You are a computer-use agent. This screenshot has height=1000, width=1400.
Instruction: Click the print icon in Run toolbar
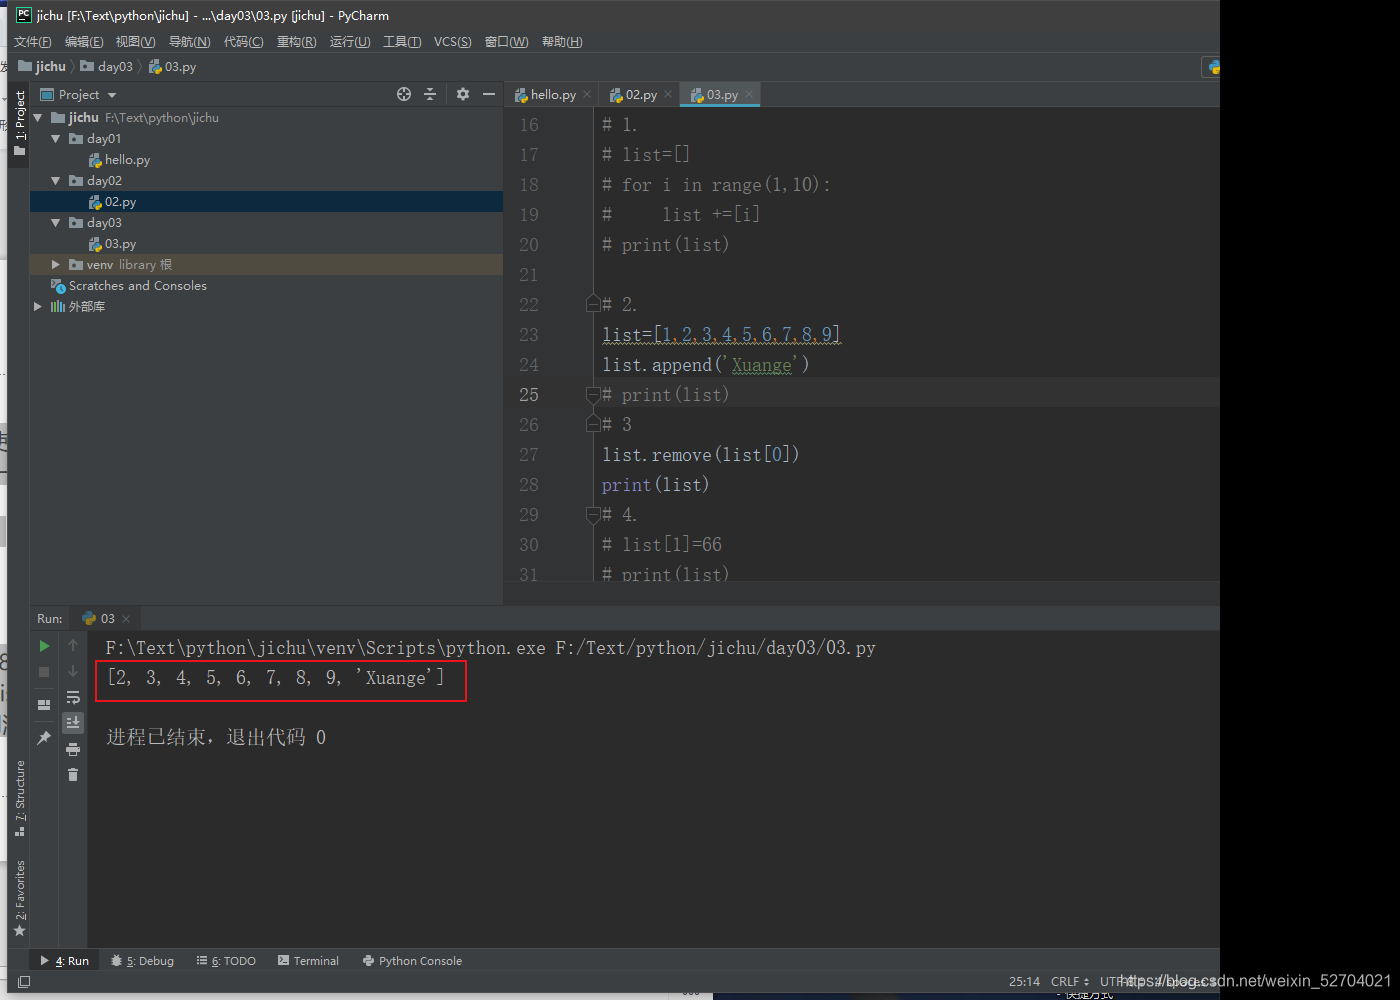coord(73,749)
